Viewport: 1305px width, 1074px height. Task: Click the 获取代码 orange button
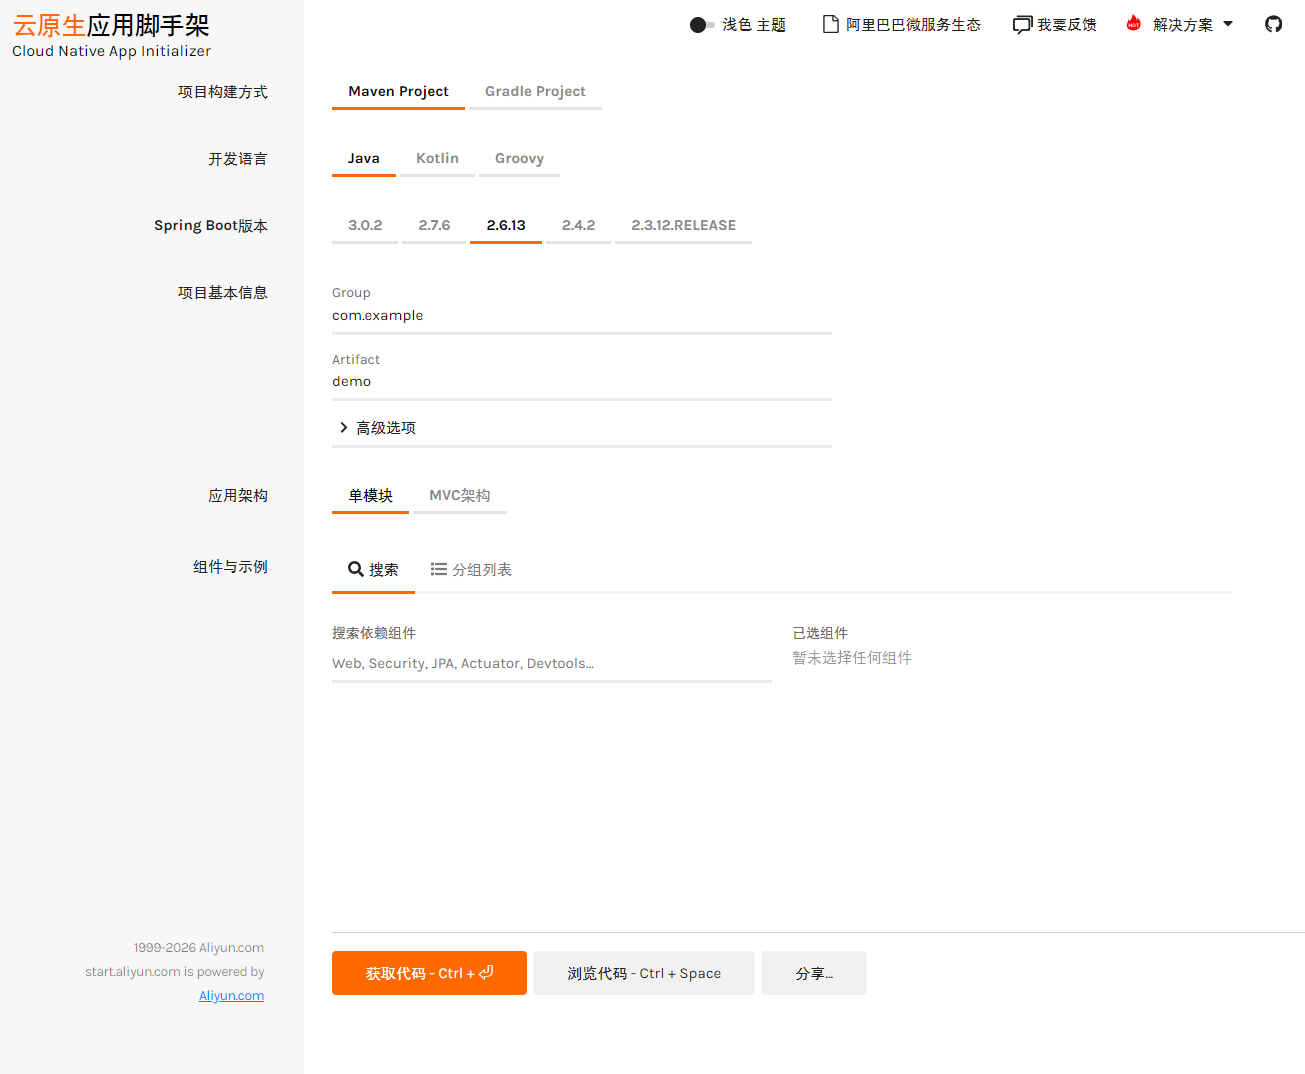[x=429, y=973]
